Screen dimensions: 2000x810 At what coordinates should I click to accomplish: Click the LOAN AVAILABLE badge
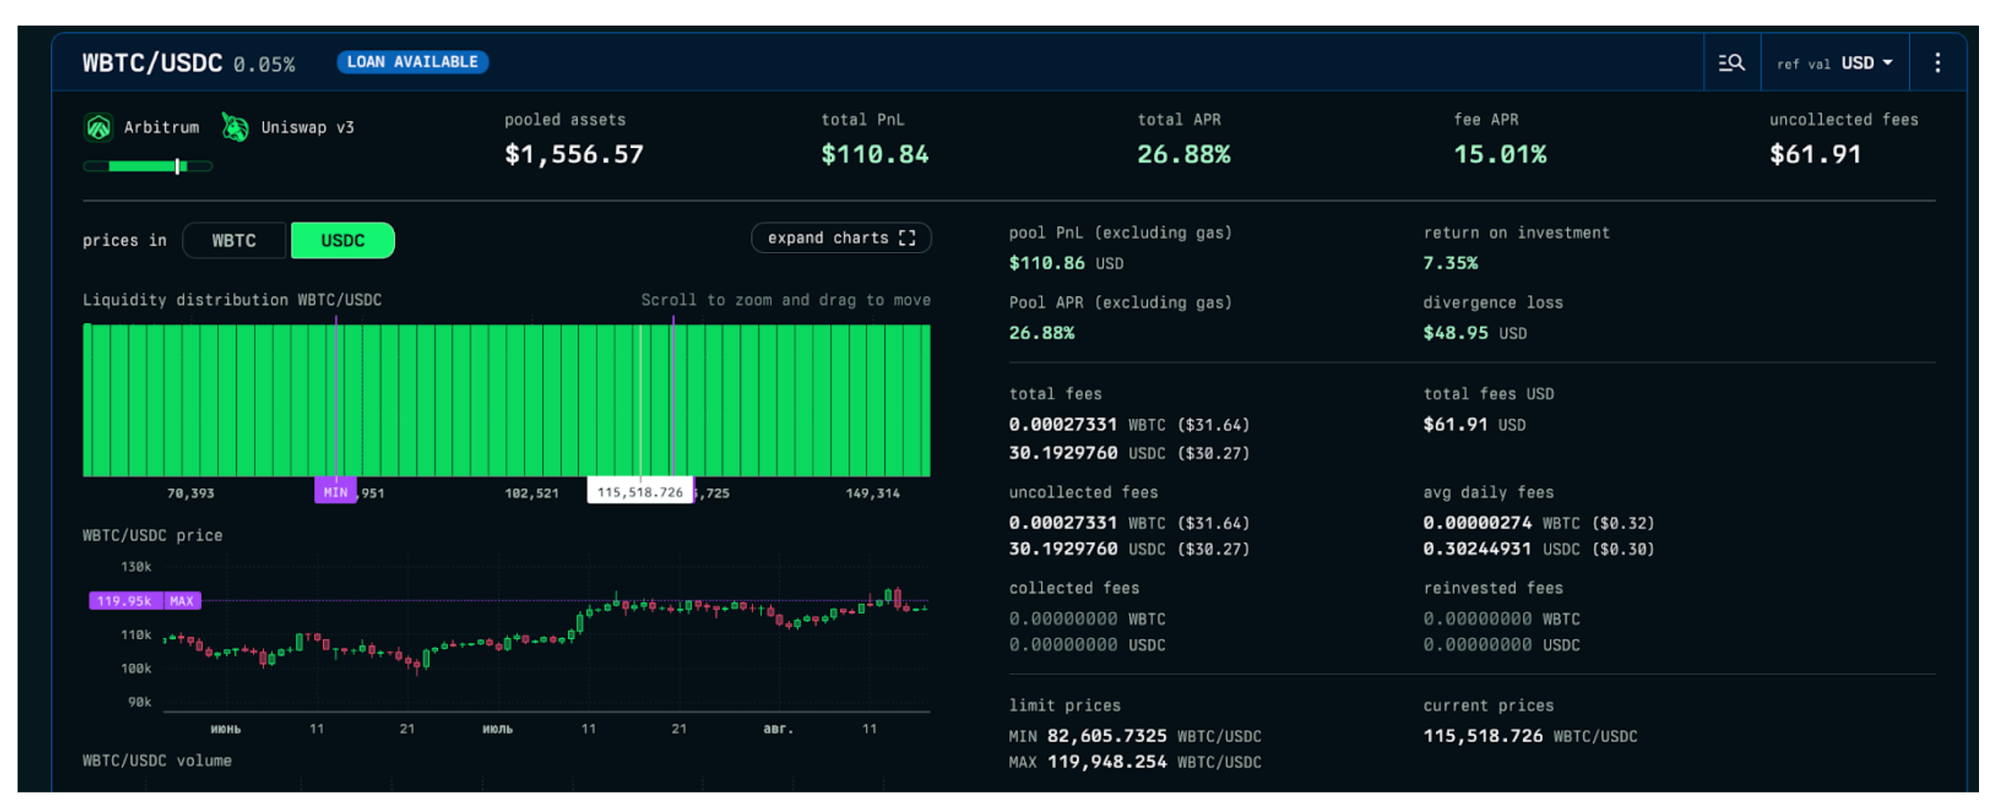[x=412, y=62]
